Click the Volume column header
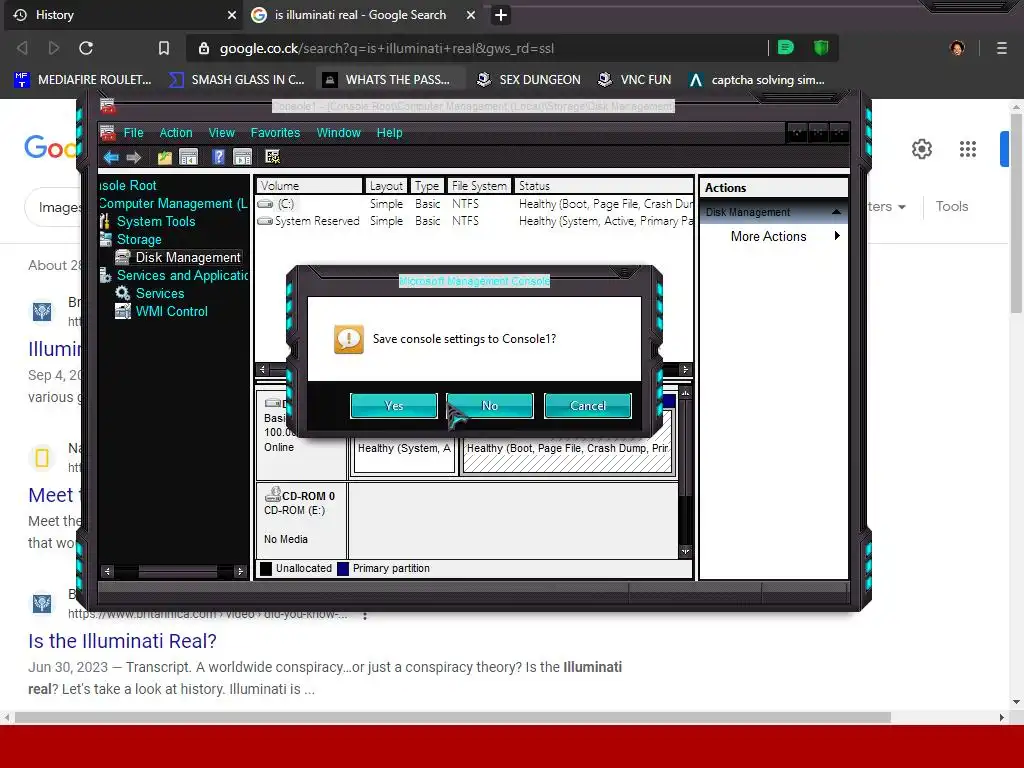 [x=309, y=185]
